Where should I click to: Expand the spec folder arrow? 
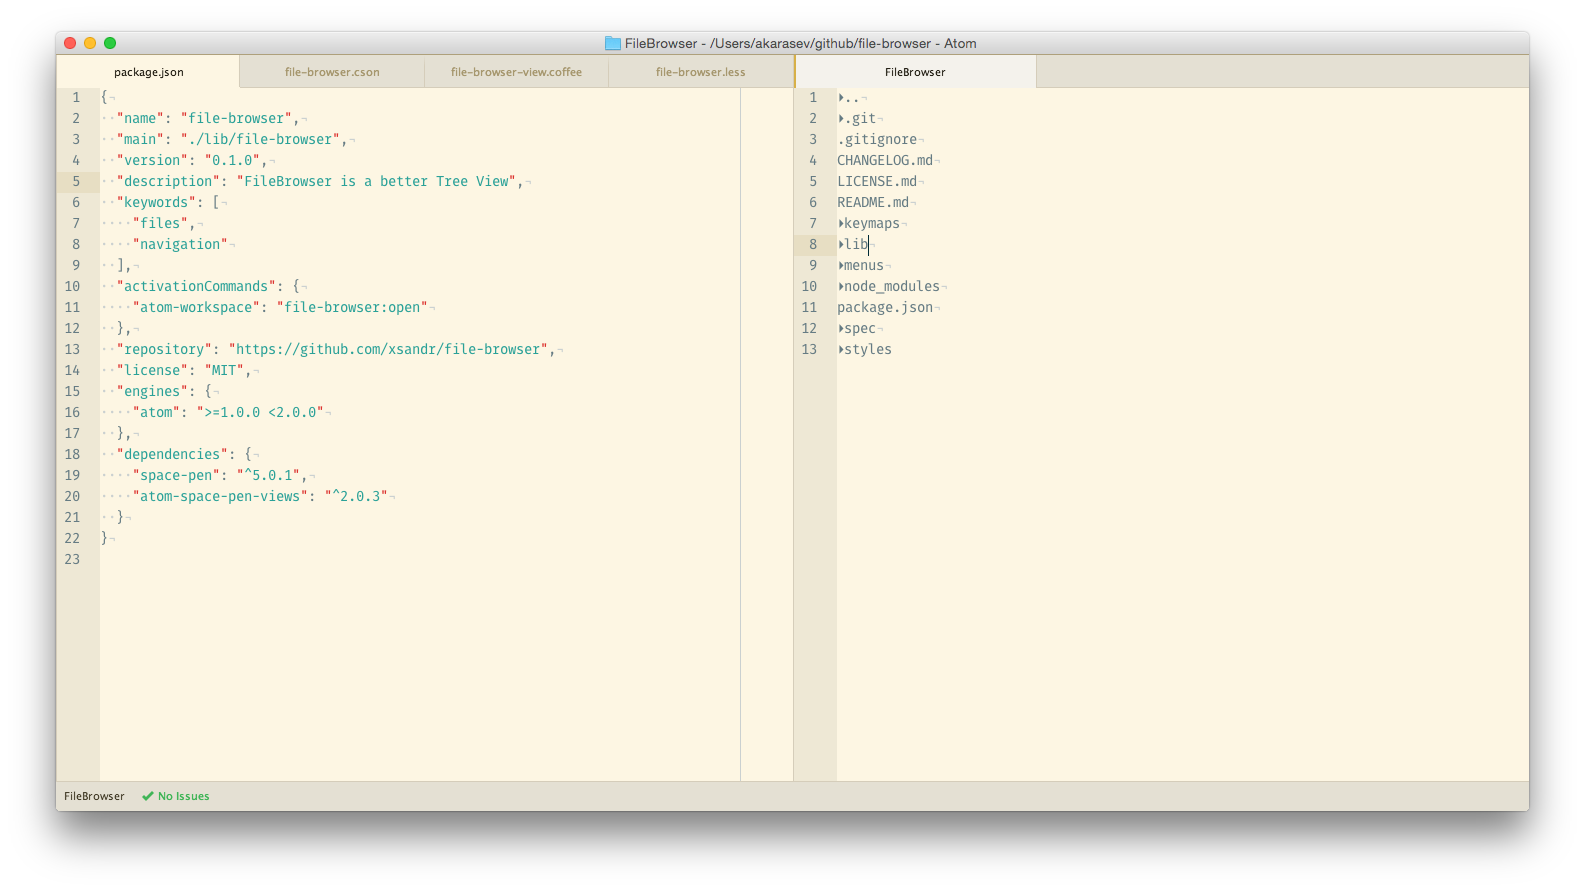pyautogui.click(x=841, y=328)
